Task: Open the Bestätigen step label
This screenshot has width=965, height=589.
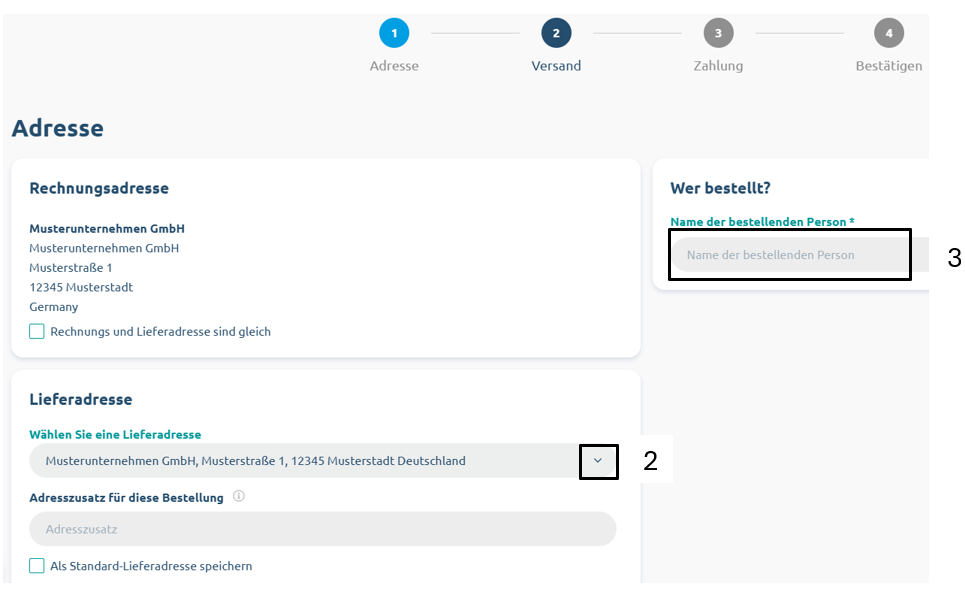Action: coord(889,66)
